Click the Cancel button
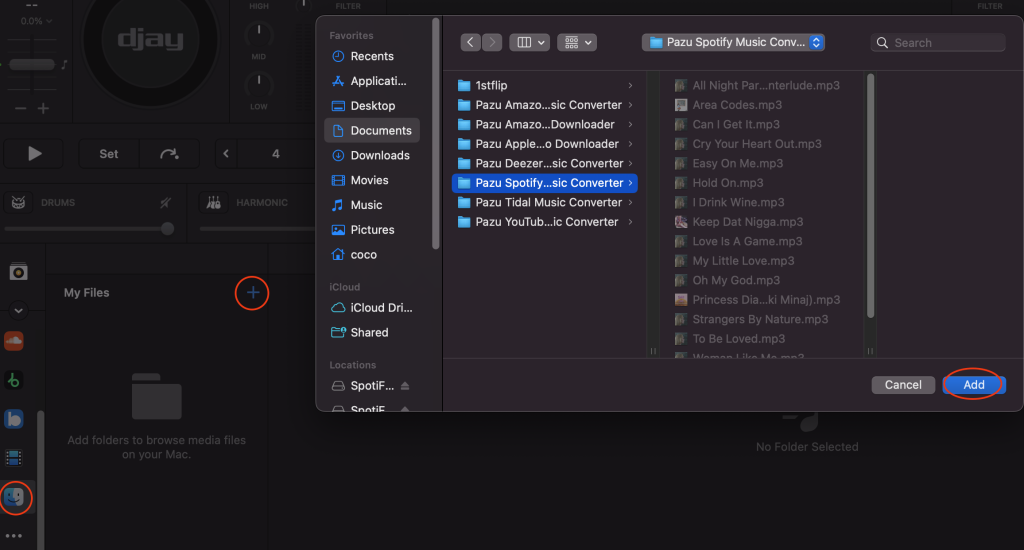Screen dimensions: 1024x550 [x=903, y=385]
